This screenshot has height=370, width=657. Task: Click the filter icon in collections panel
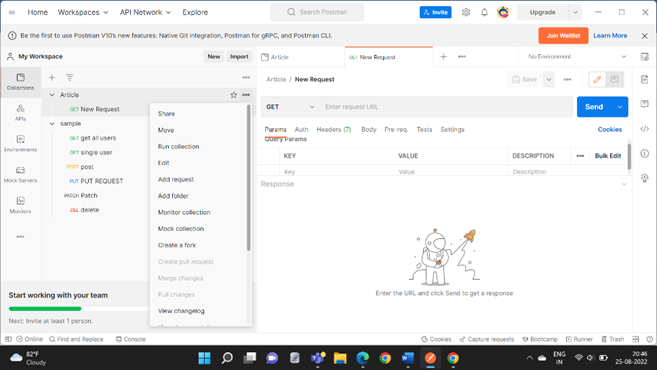pyautogui.click(x=70, y=78)
